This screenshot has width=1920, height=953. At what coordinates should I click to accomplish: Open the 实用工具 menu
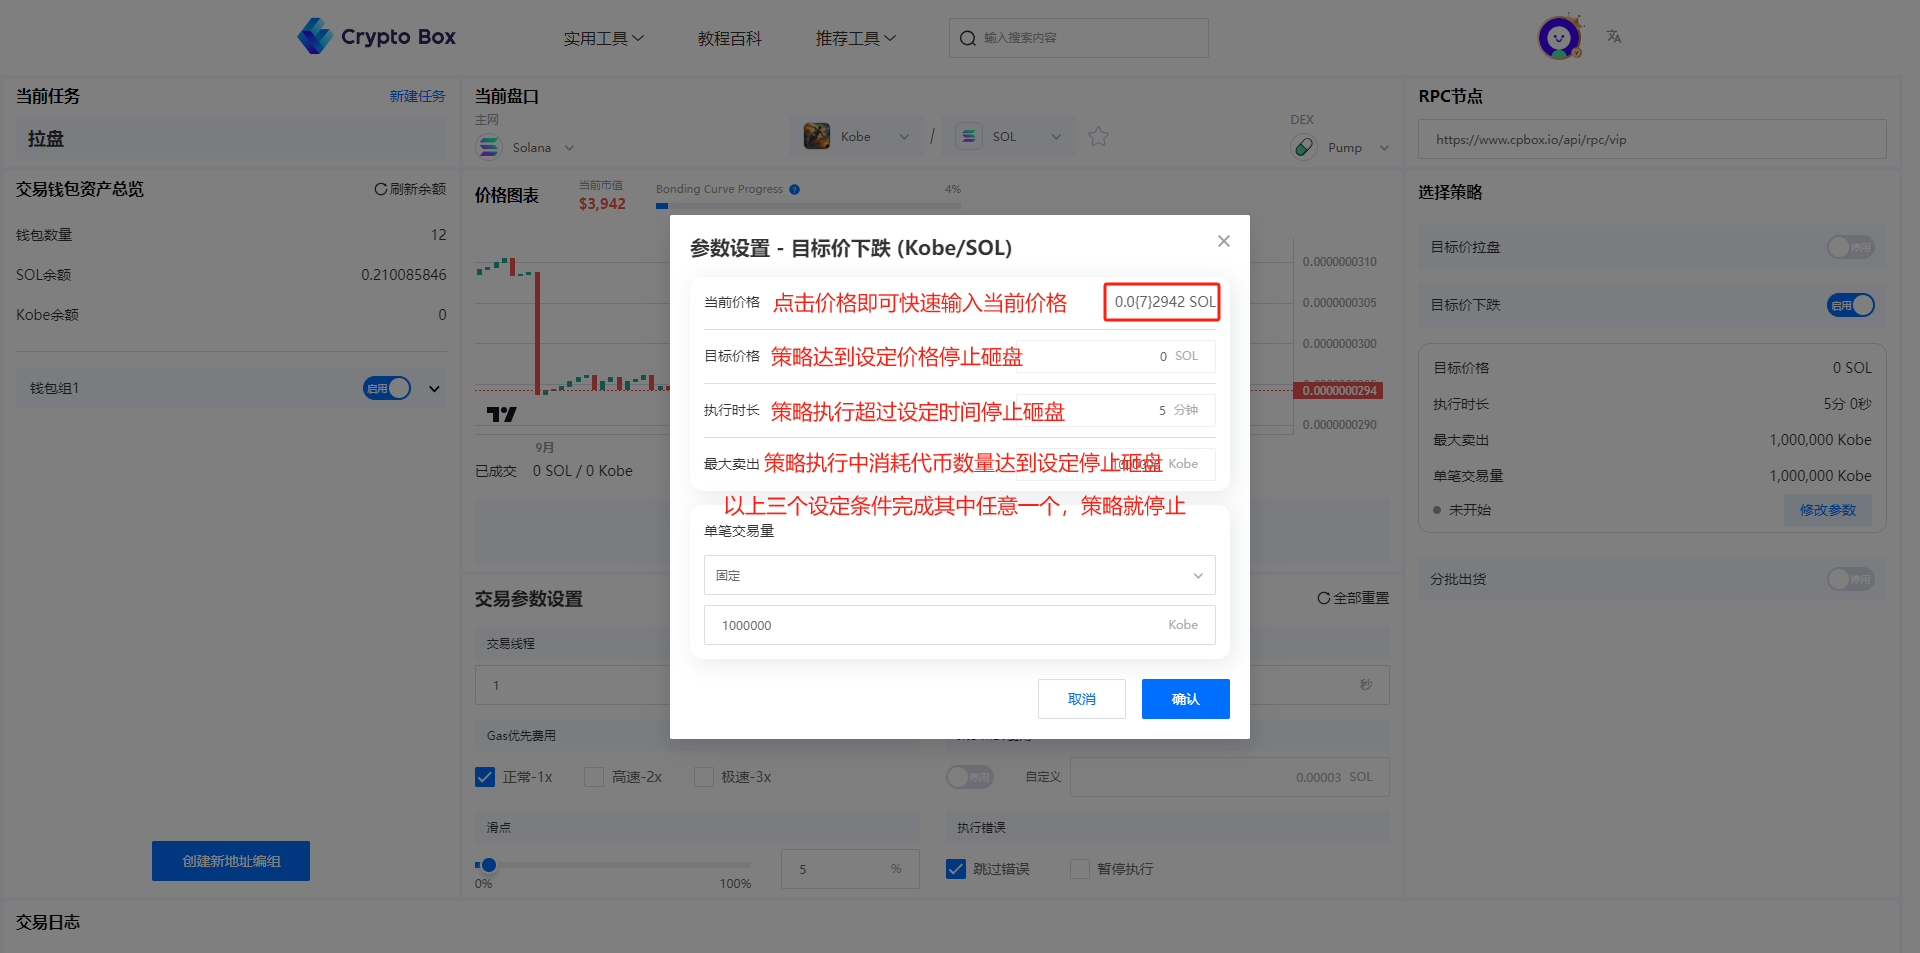point(603,38)
